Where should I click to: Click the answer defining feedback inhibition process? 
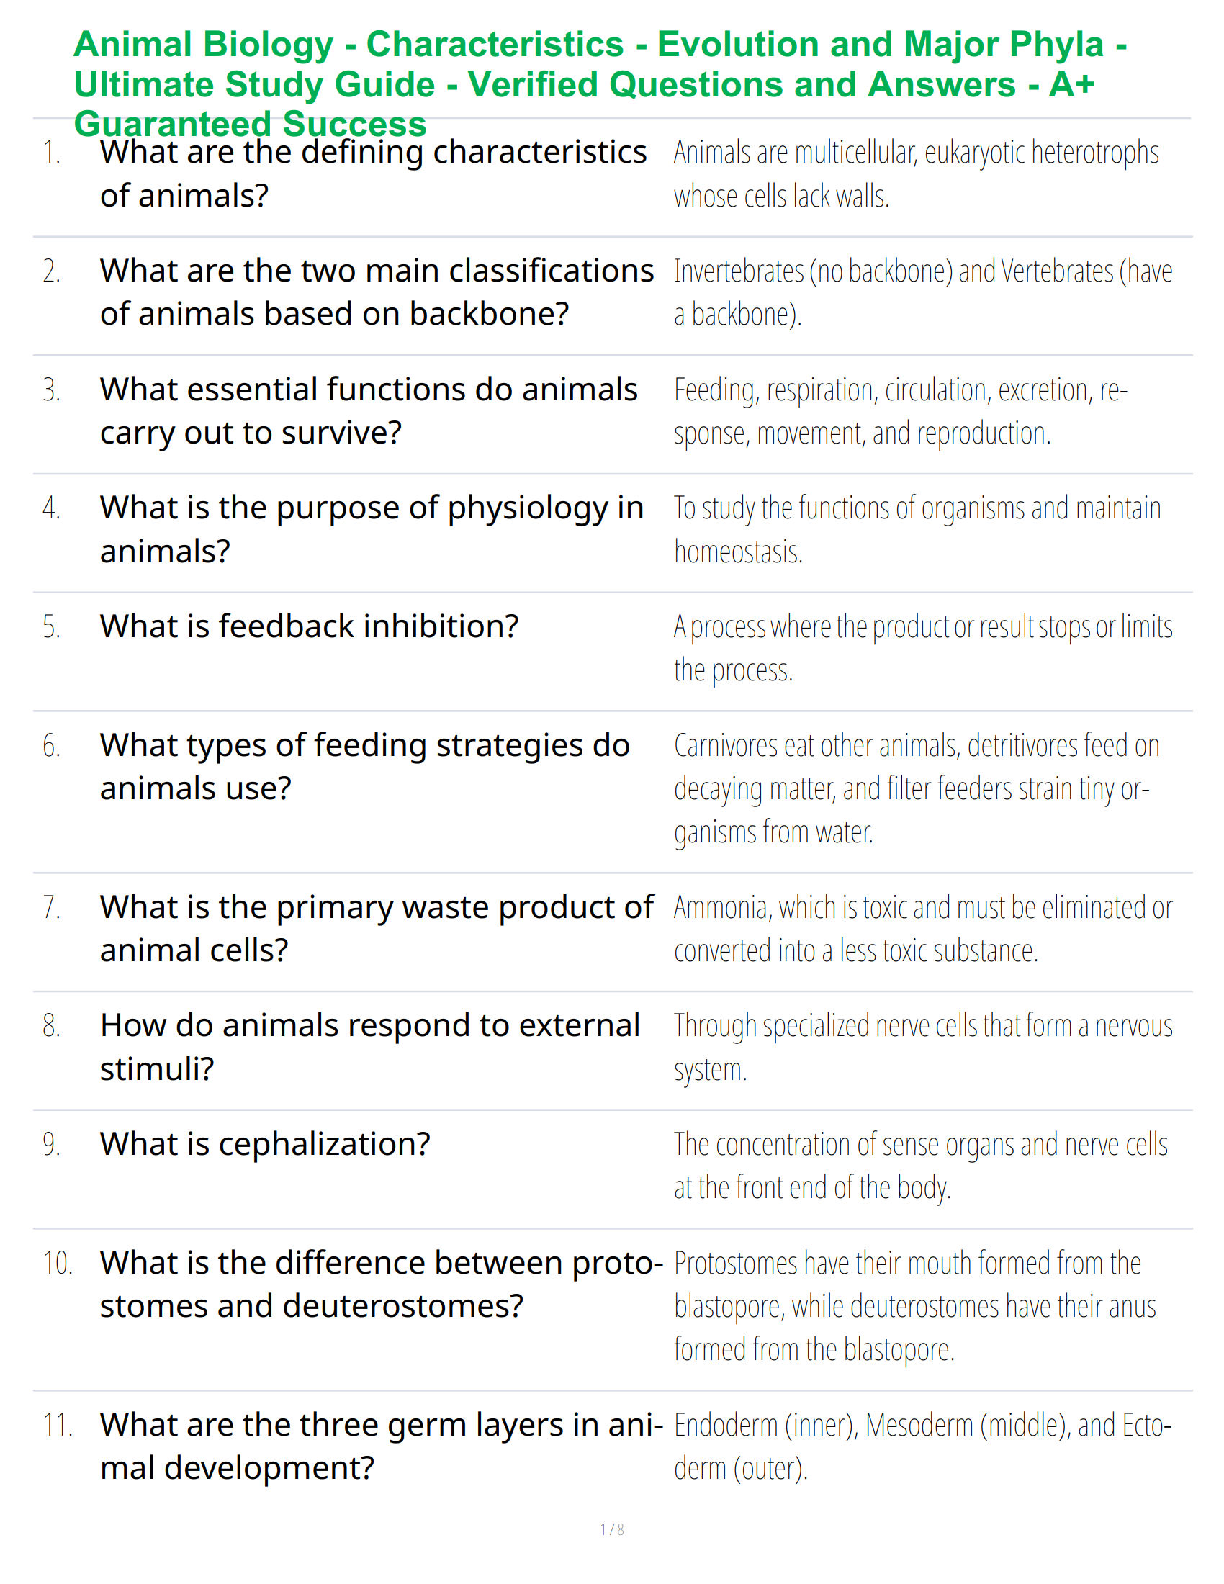(x=922, y=648)
